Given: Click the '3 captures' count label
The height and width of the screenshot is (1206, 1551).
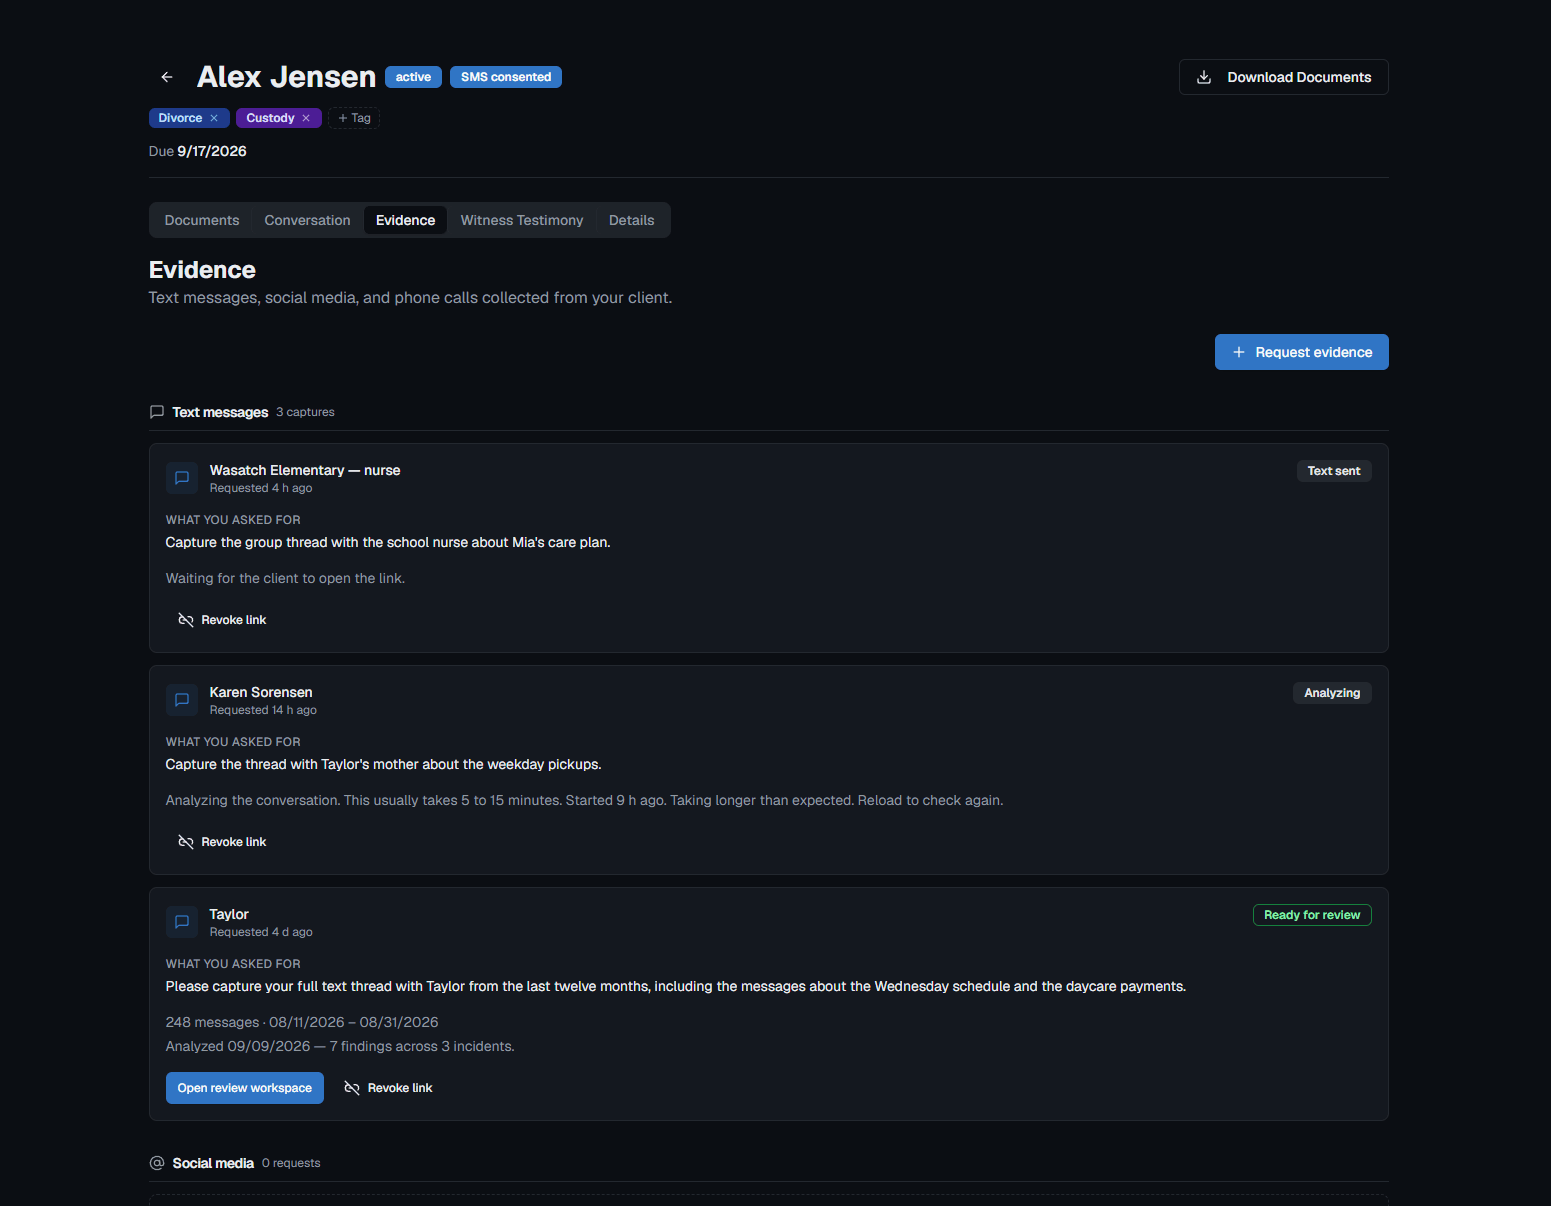Looking at the screenshot, I should click(x=305, y=412).
